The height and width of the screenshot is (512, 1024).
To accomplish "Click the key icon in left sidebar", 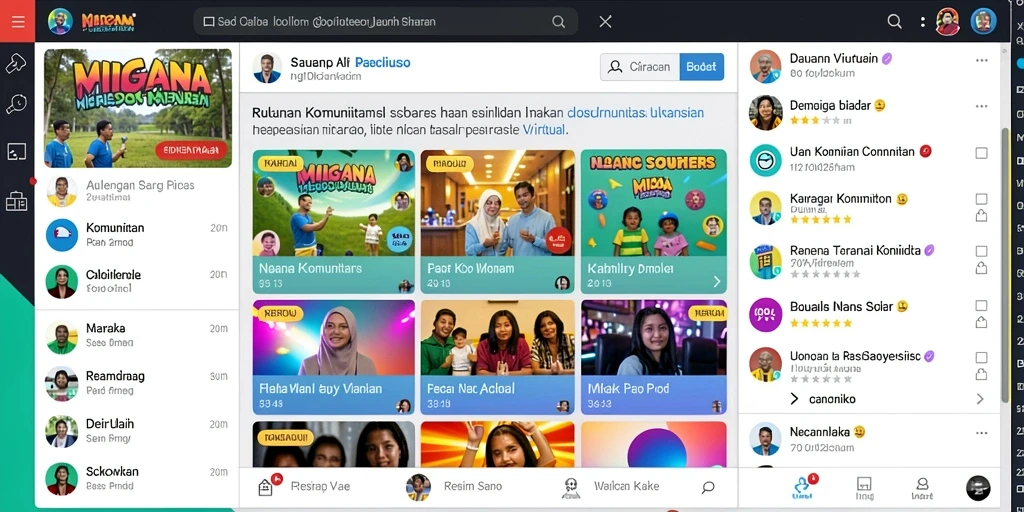I will click(x=16, y=63).
